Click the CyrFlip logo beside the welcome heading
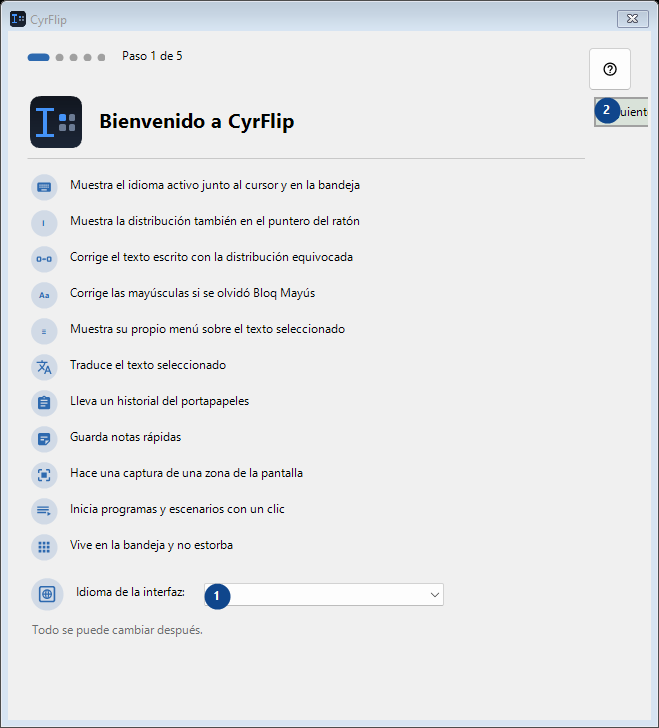 (56, 122)
